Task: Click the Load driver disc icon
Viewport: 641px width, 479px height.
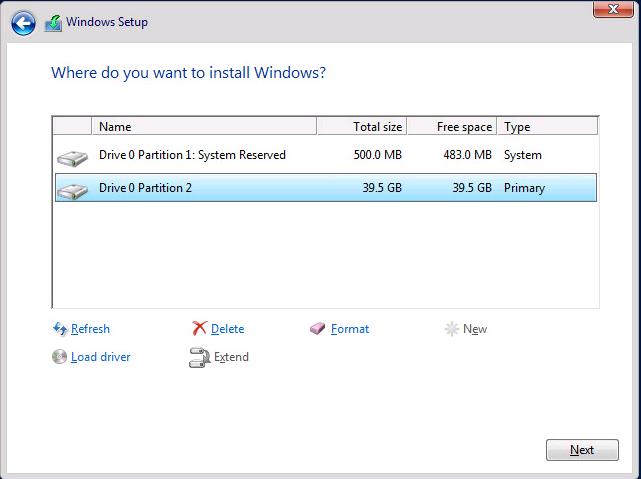Action: 59,356
